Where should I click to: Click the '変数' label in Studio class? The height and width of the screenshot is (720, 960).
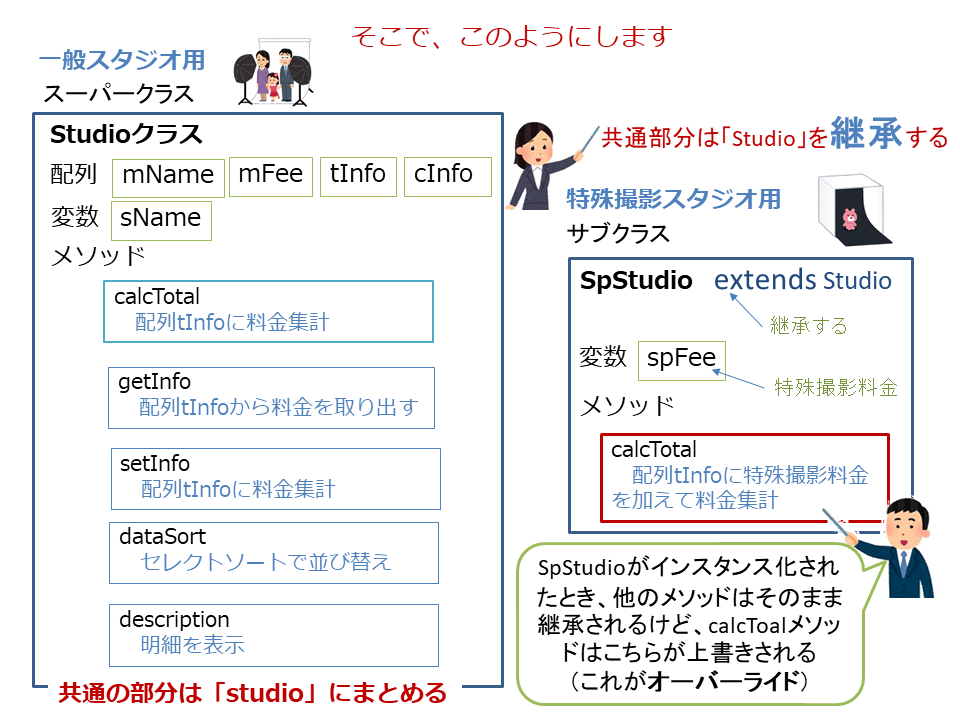pyautogui.click(x=75, y=217)
